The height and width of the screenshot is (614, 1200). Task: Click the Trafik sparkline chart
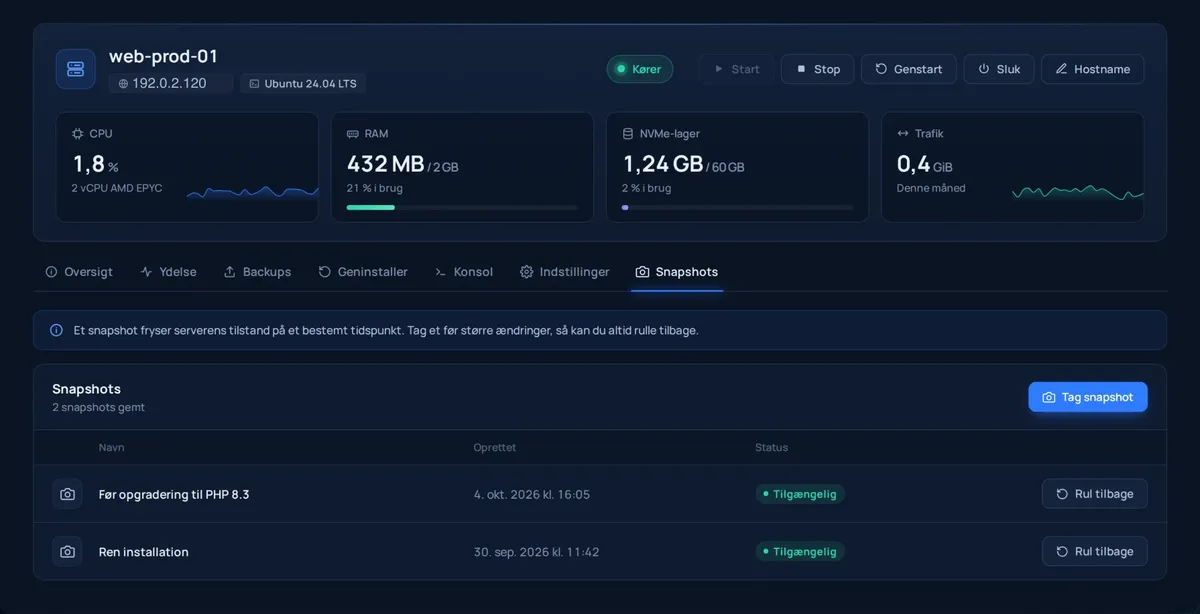pos(1078,191)
